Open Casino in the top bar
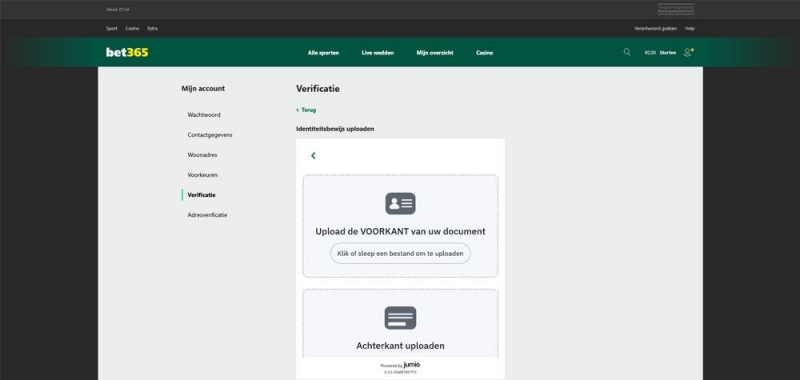800x380 pixels. (x=132, y=29)
